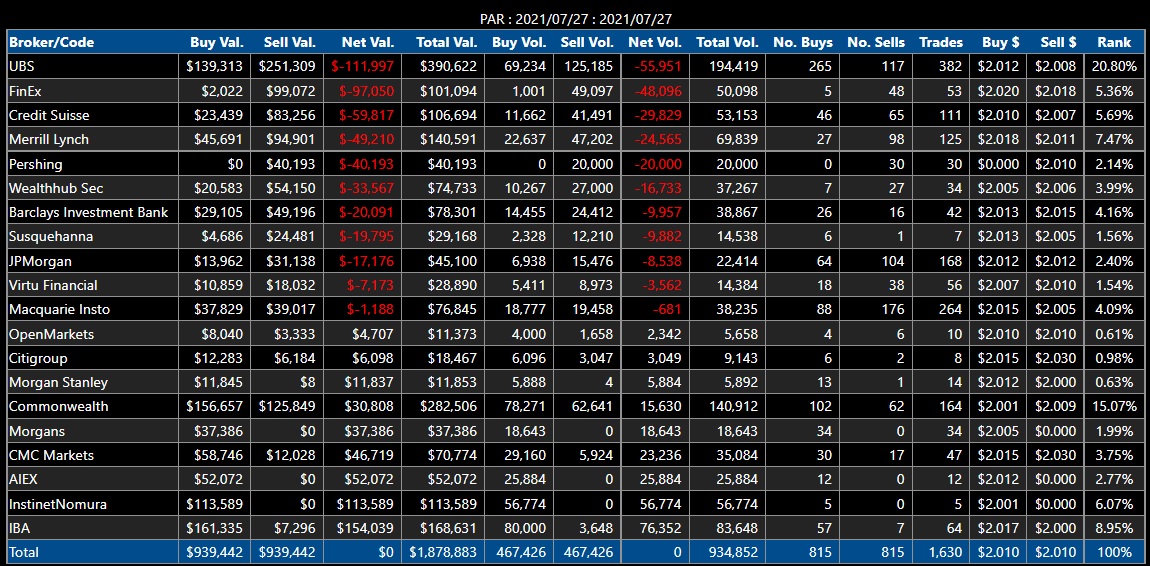Click the Net Vol. column header
This screenshot has height=566, width=1150.
tap(655, 43)
